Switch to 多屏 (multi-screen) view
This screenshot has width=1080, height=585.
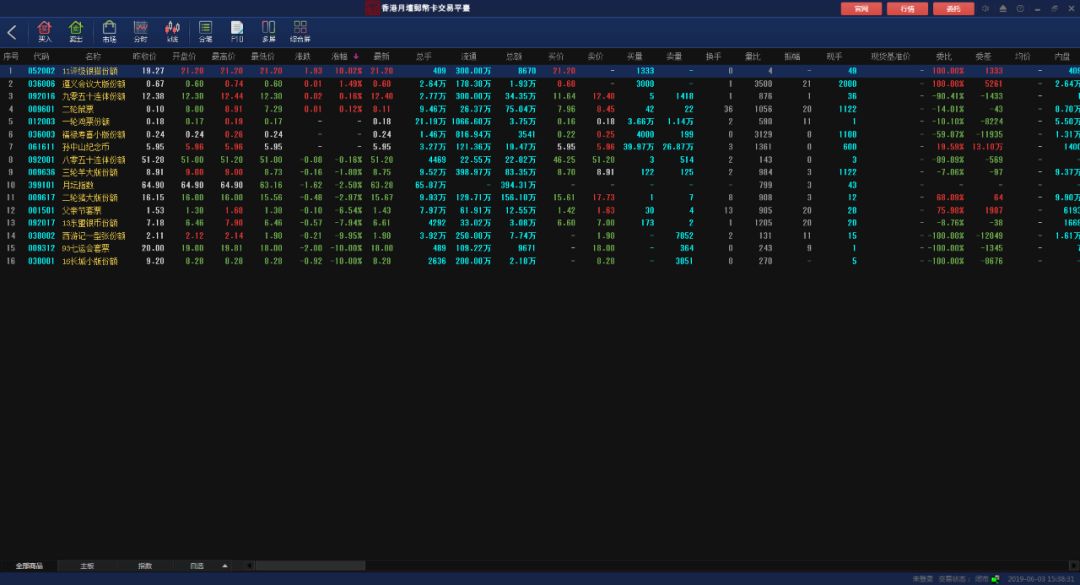269,32
